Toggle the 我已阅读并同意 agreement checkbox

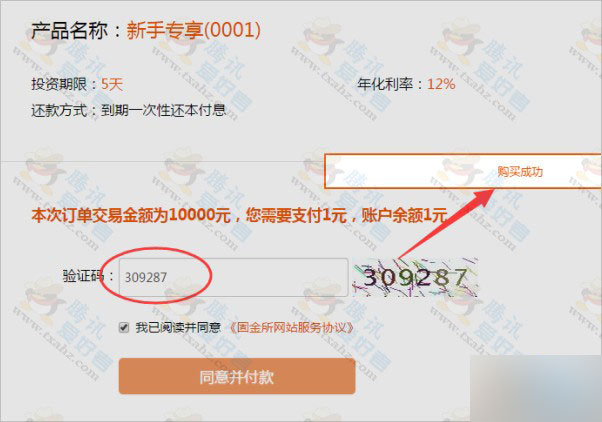click(124, 328)
